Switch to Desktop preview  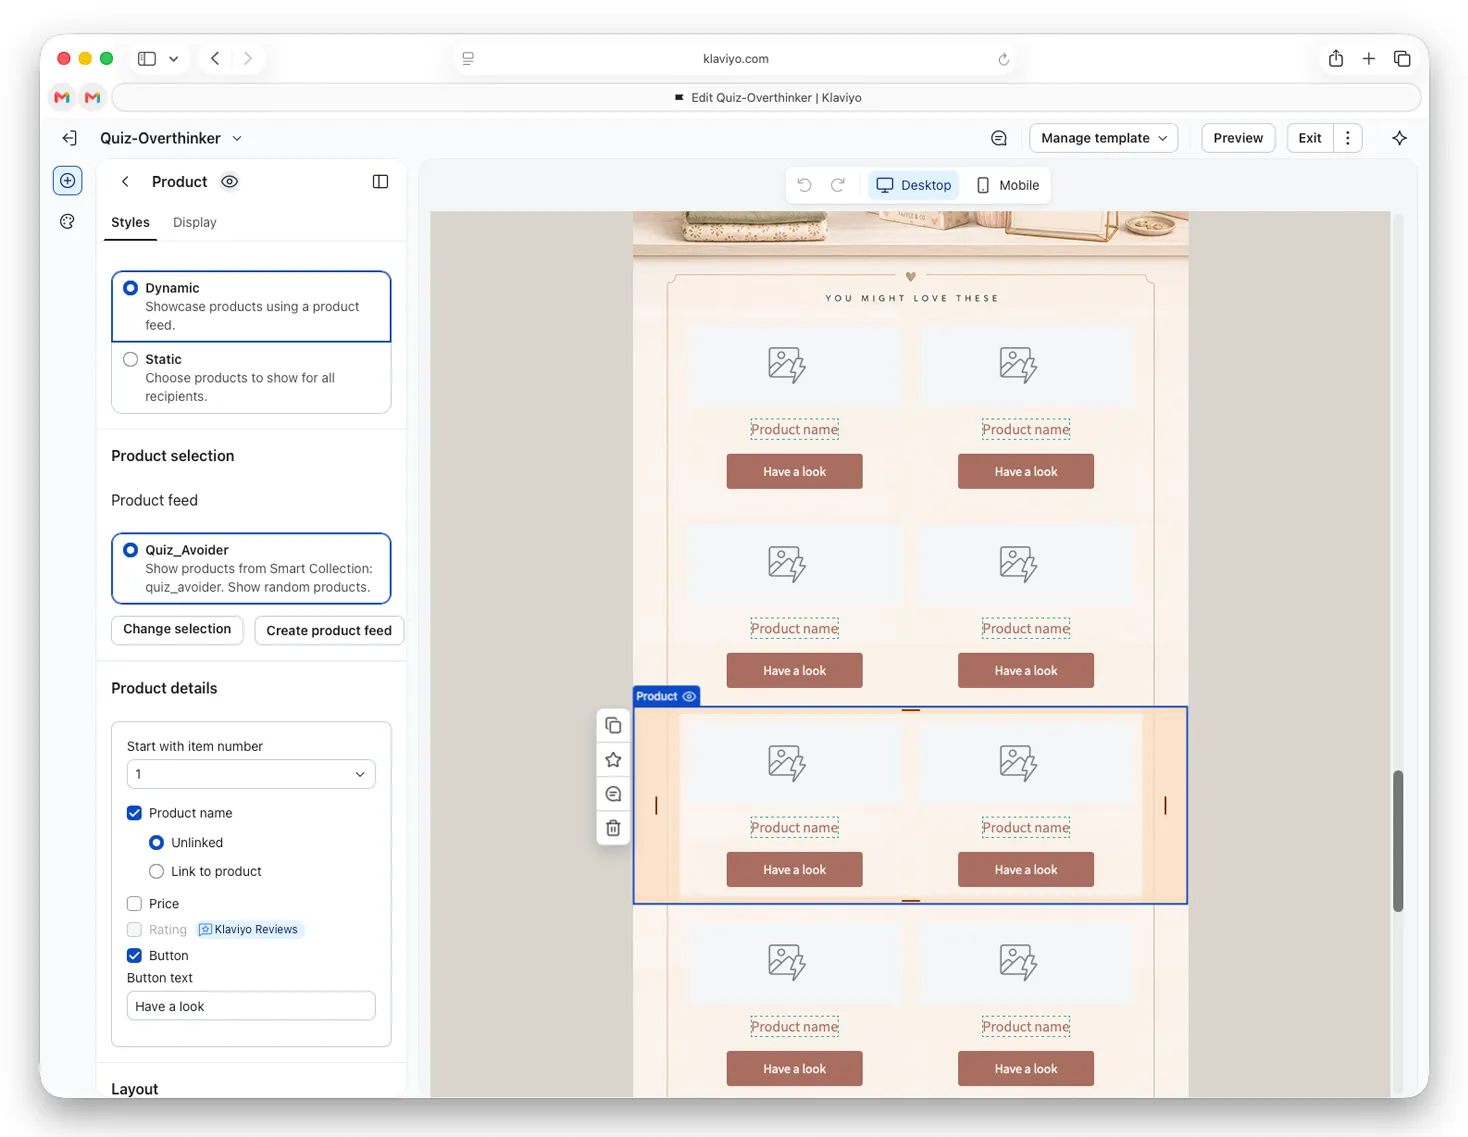click(x=914, y=185)
